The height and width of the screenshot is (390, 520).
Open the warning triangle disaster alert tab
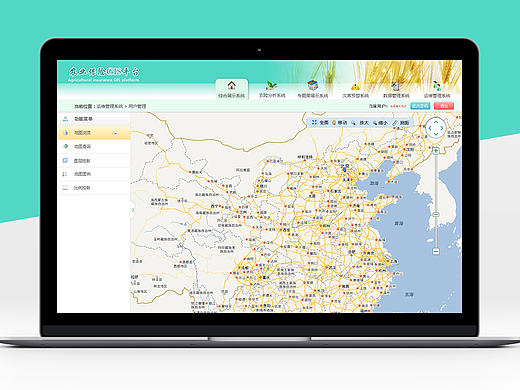tap(355, 90)
